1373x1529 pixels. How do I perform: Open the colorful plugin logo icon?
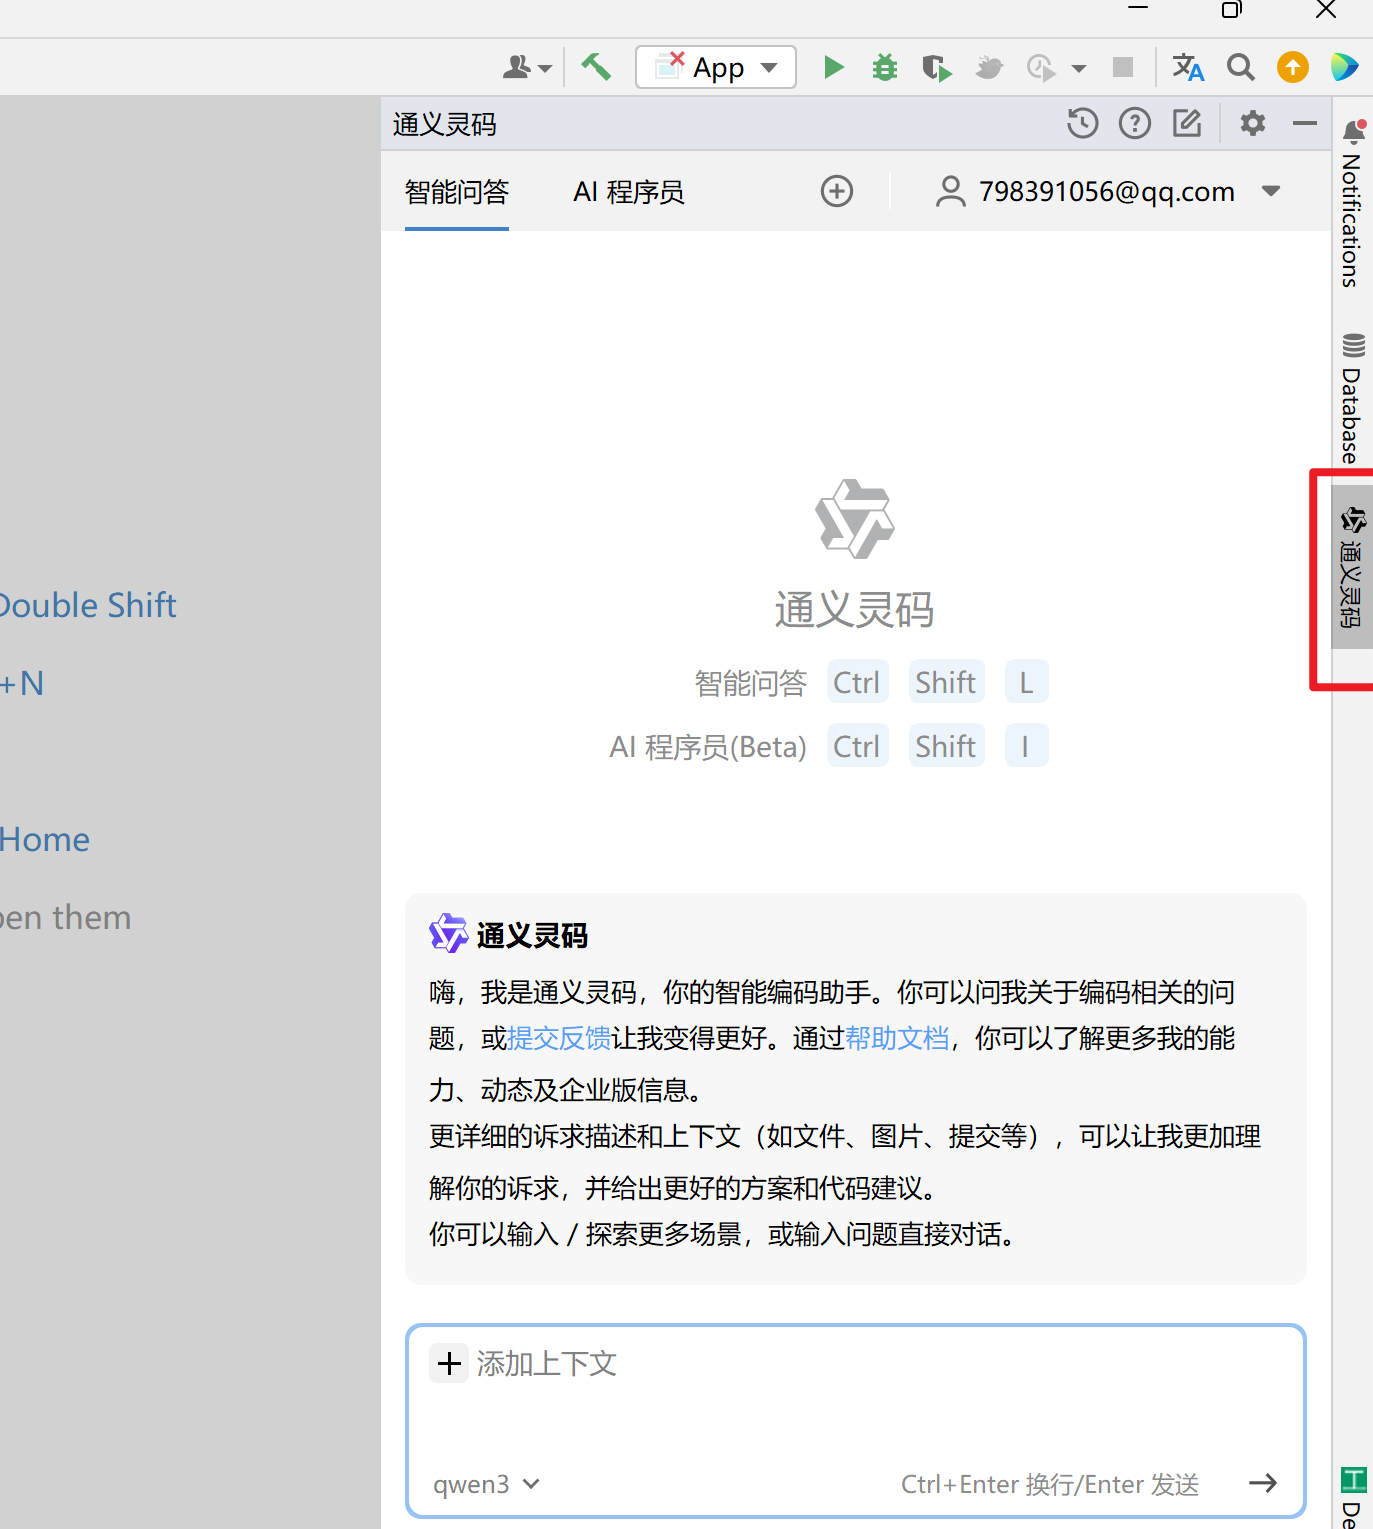point(1345,67)
